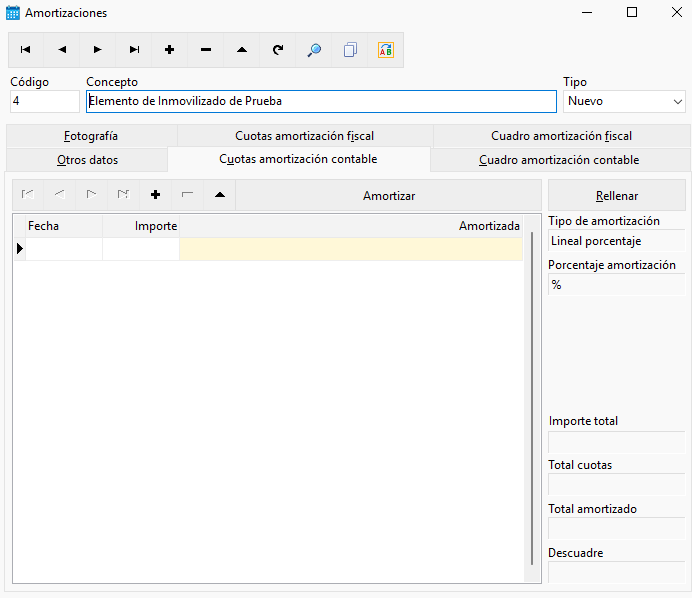Go to previous record in main toolbar
The image size is (692, 598).
[62, 50]
